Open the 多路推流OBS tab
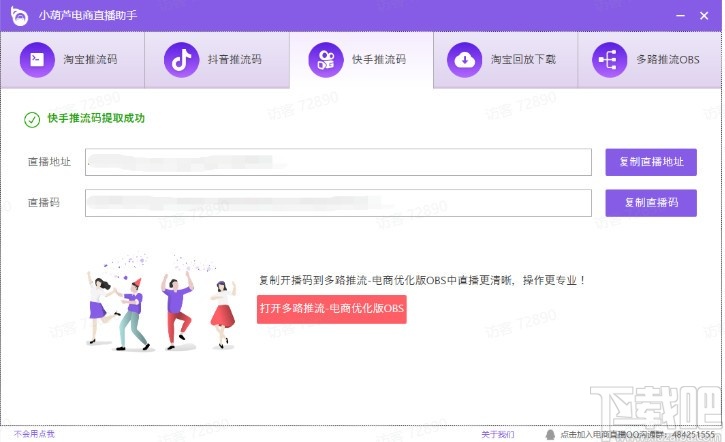 (x=650, y=60)
